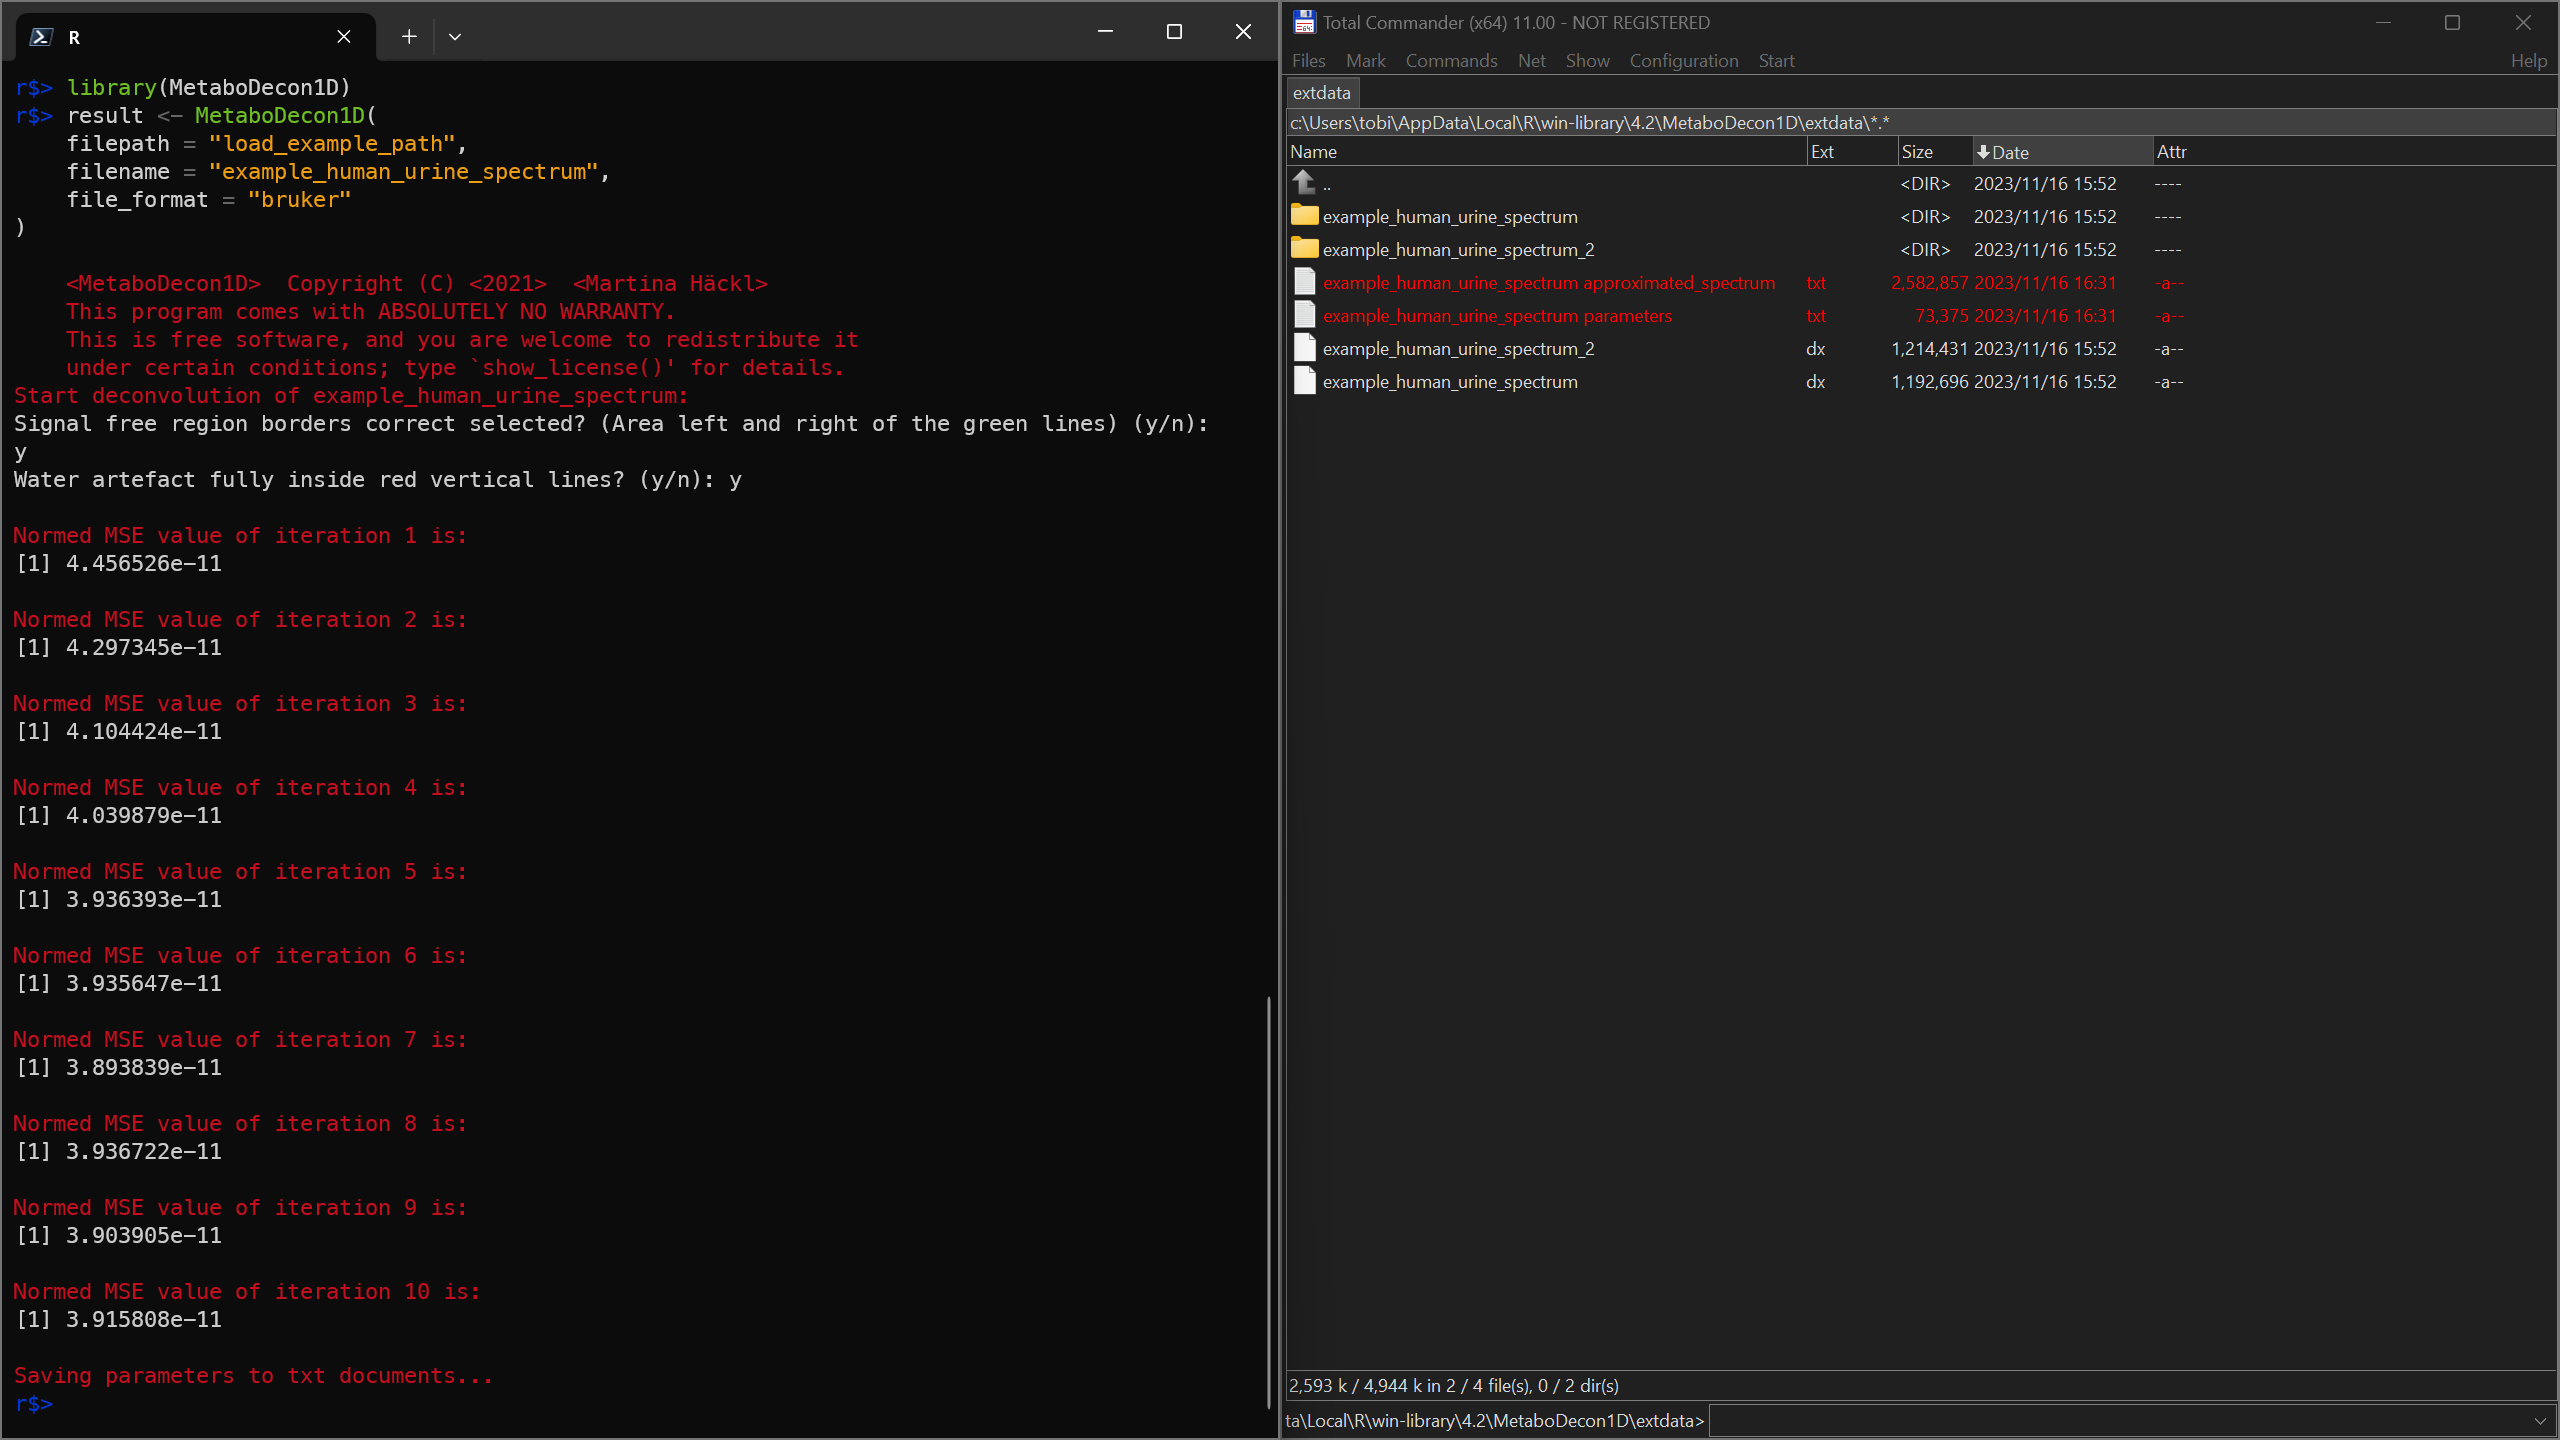
Task: Open the Commands menu
Action: (x=1452, y=61)
